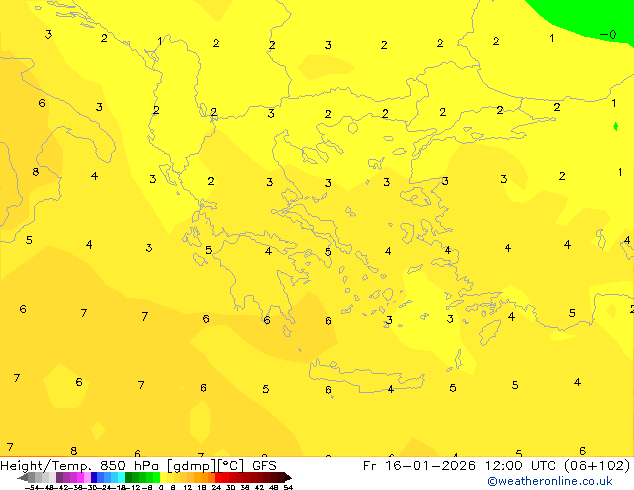
Task: Click the grey left arrow end of legend
Action: pyautogui.click(x=23, y=477)
